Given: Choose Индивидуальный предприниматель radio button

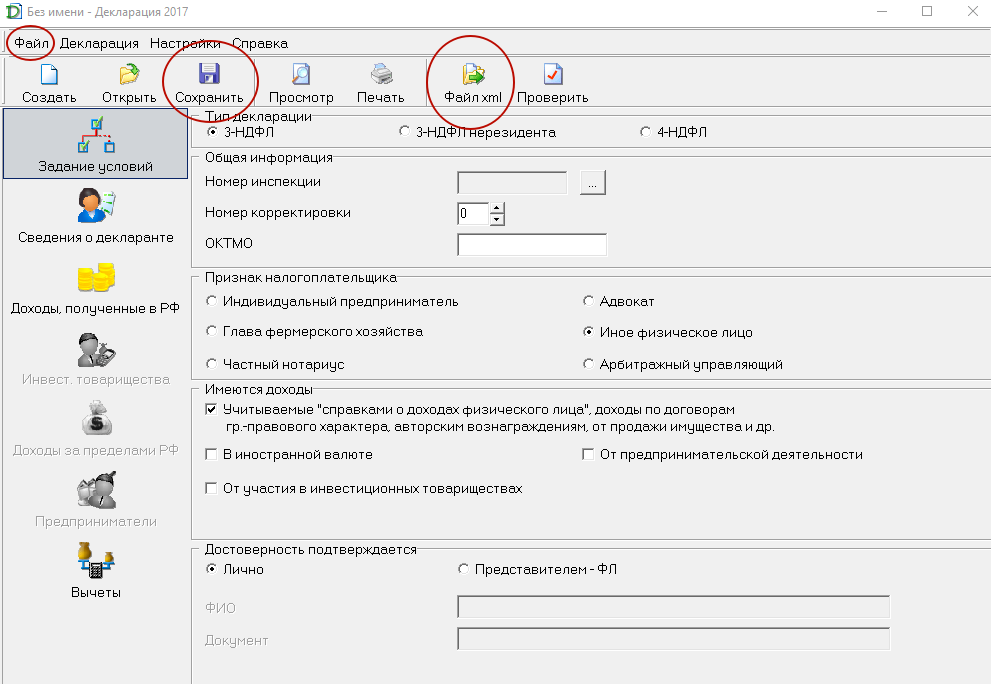Looking at the screenshot, I should [211, 302].
